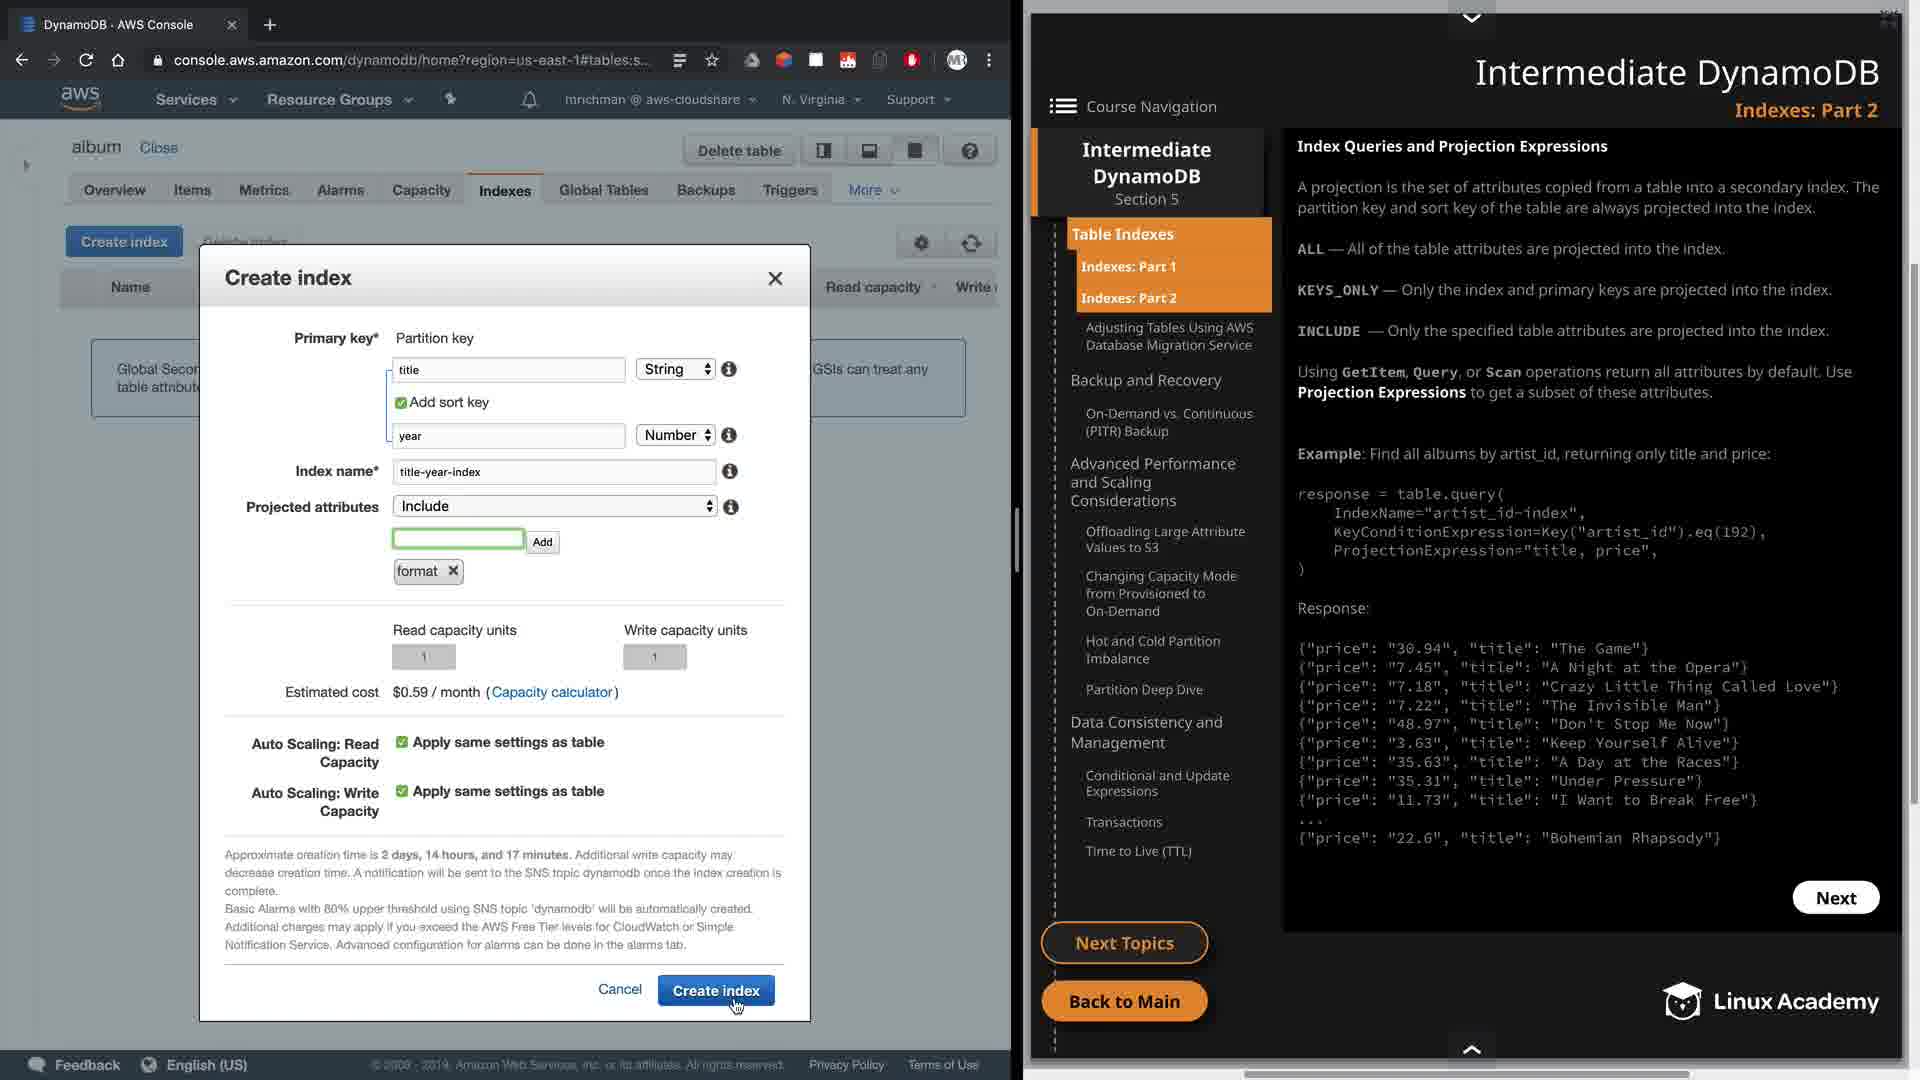1920x1080 pixels.
Task: Open sort key Number type dropdown
Action: click(x=676, y=435)
